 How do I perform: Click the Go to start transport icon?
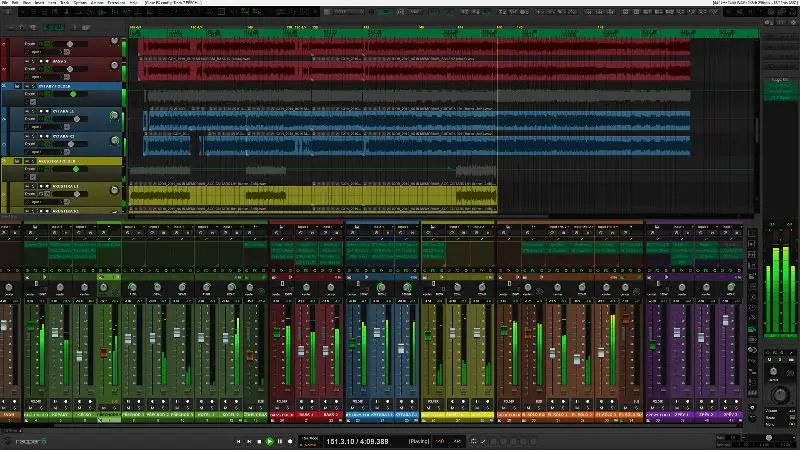[238, 441]
